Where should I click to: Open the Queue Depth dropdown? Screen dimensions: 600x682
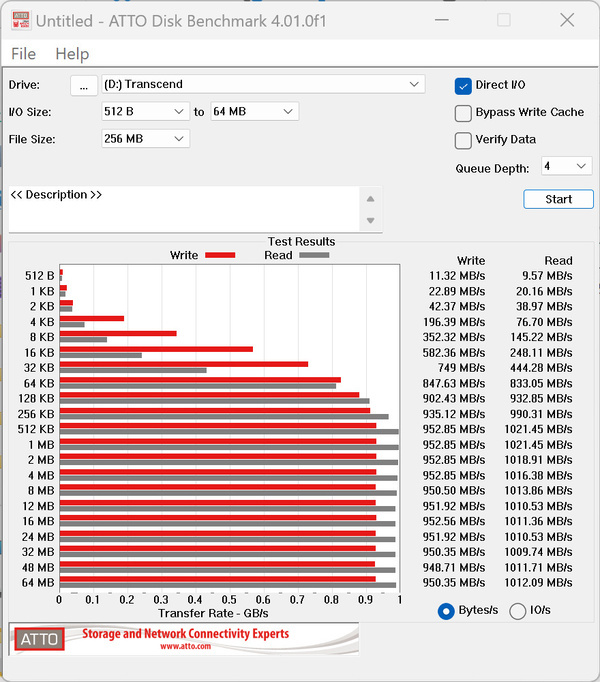coord(566,166)
